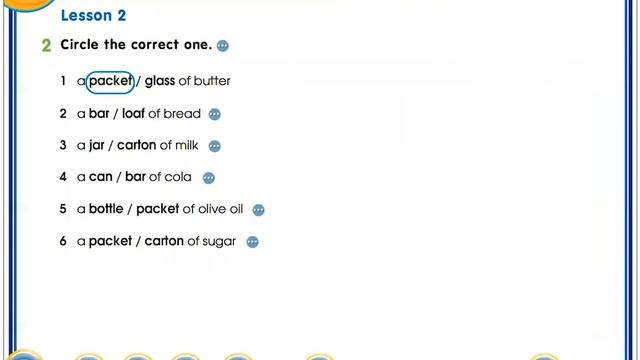The image size is (640, 360).
Task: Pick 'packet' in the olive oil question
Action: click(x=158, y=209)
